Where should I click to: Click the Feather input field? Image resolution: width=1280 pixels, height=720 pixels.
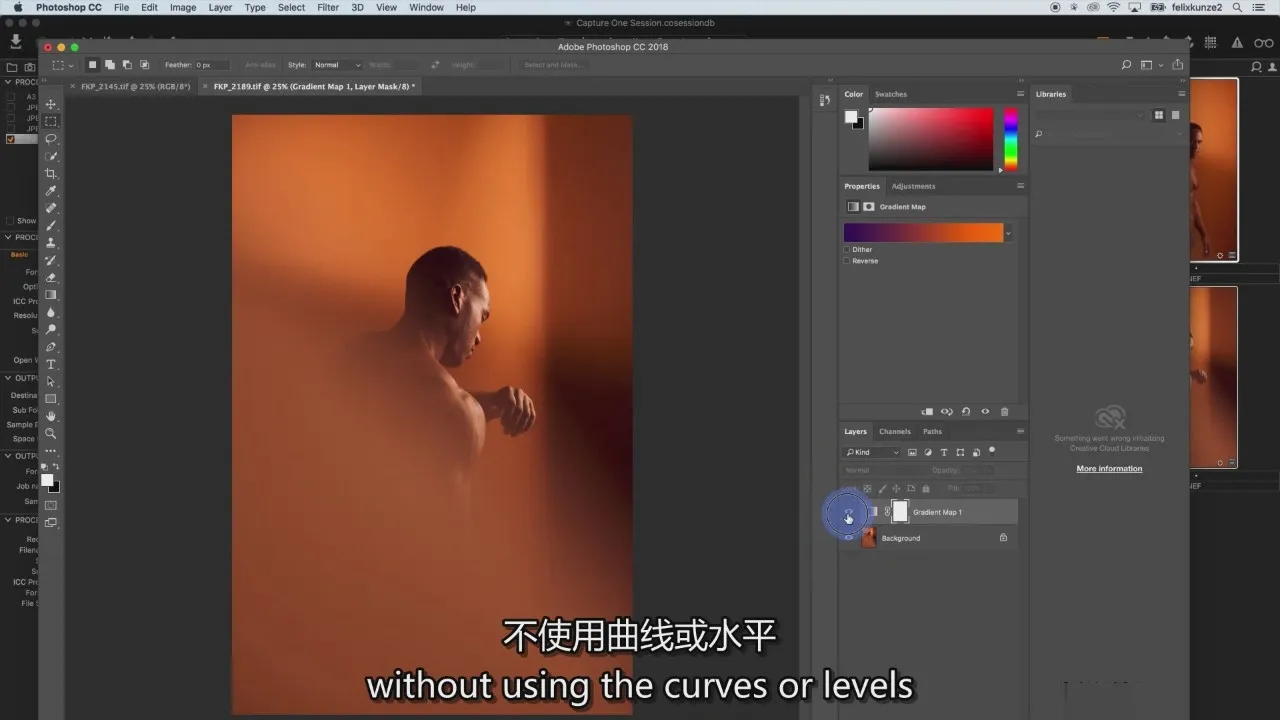[211, 65]
